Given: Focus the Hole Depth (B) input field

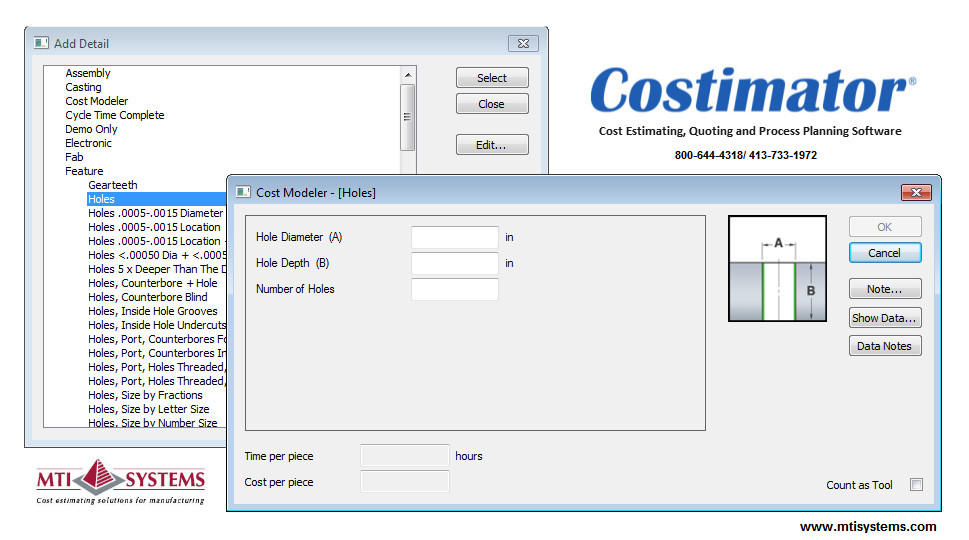Looking at the screenshot, I should tap(454, 264).
